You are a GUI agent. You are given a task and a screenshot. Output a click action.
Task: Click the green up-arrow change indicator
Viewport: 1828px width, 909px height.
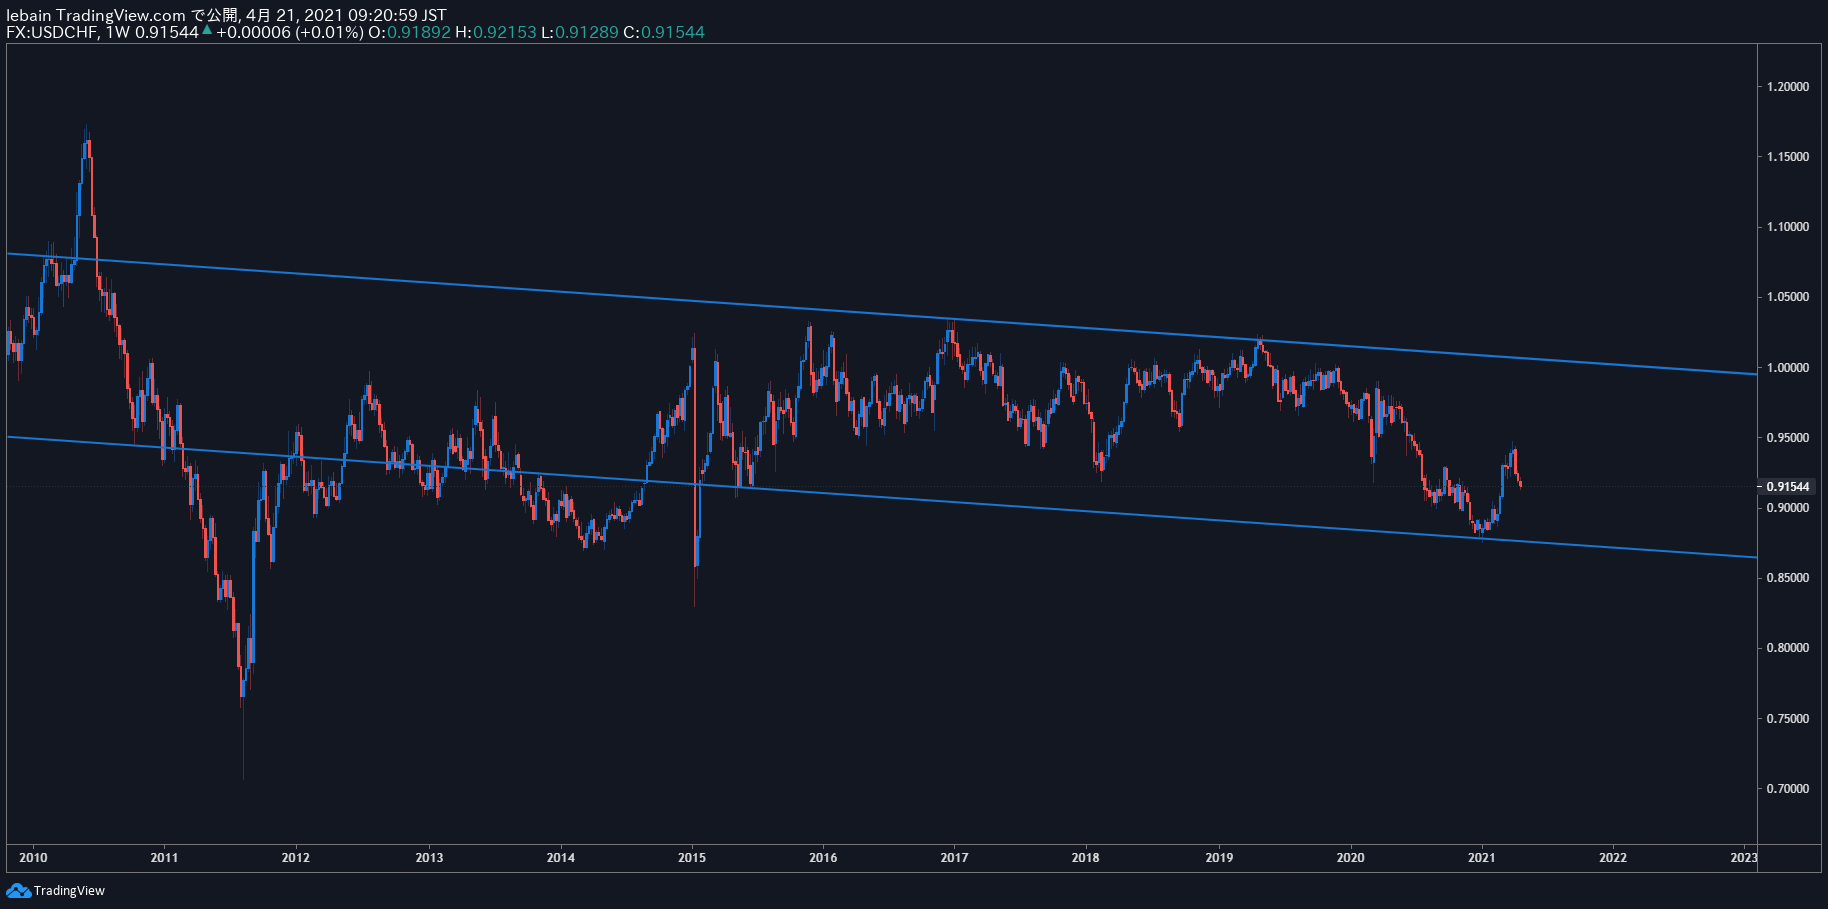click(x=207, y=31)
